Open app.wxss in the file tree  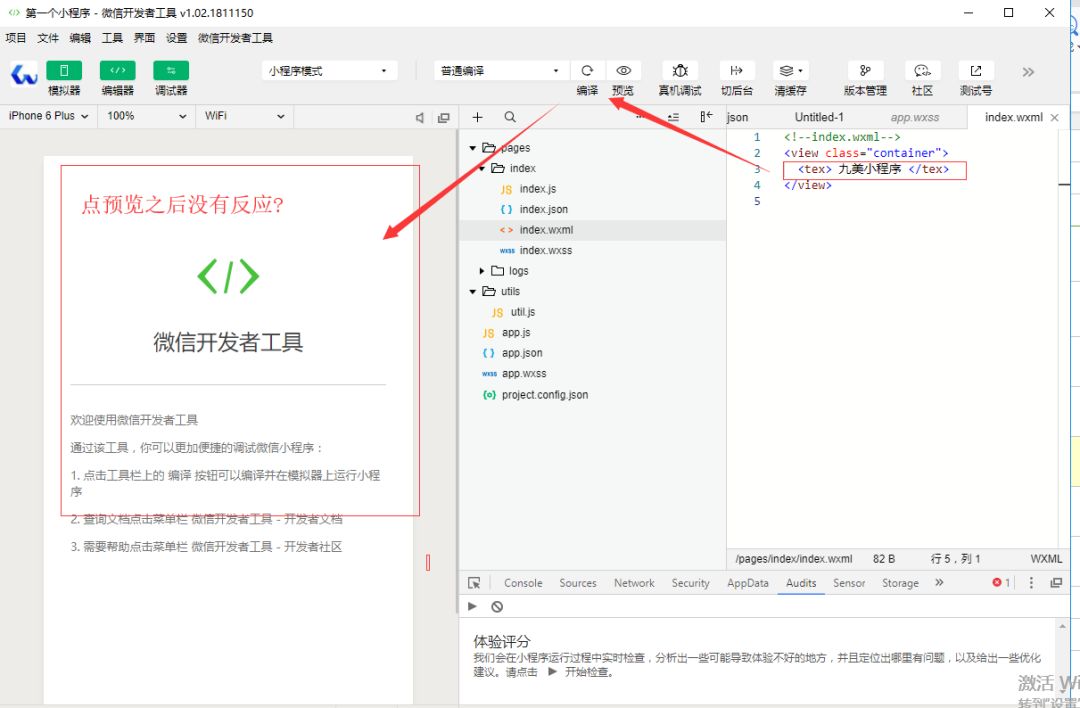[523, 374]
